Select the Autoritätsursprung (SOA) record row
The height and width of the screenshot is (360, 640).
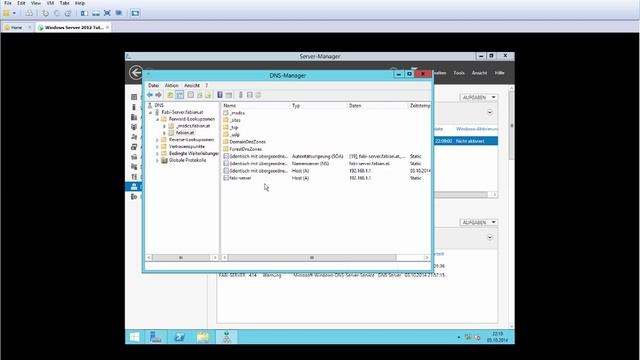(326, 156)
